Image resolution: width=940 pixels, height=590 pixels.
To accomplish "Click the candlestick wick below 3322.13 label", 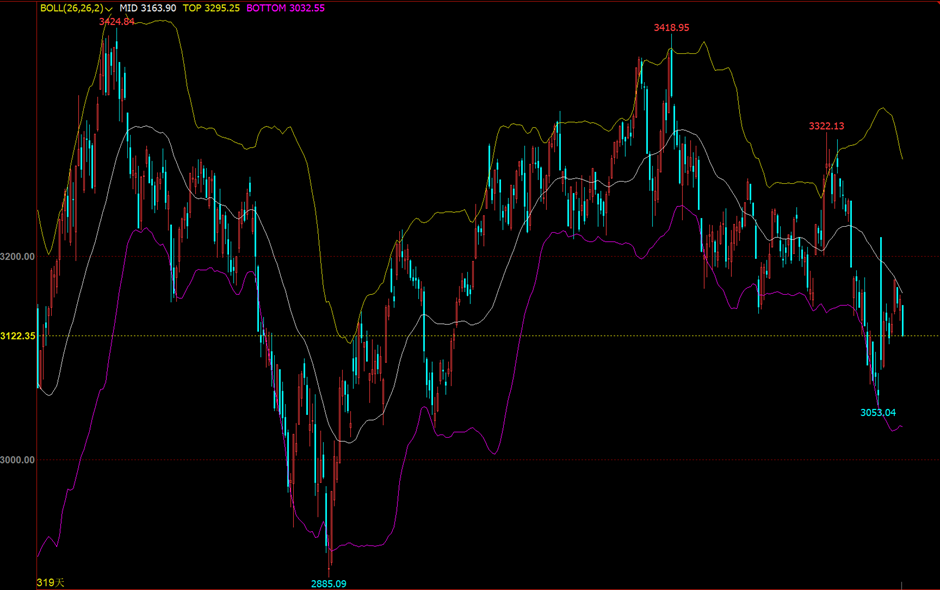I will click(827, 160).
